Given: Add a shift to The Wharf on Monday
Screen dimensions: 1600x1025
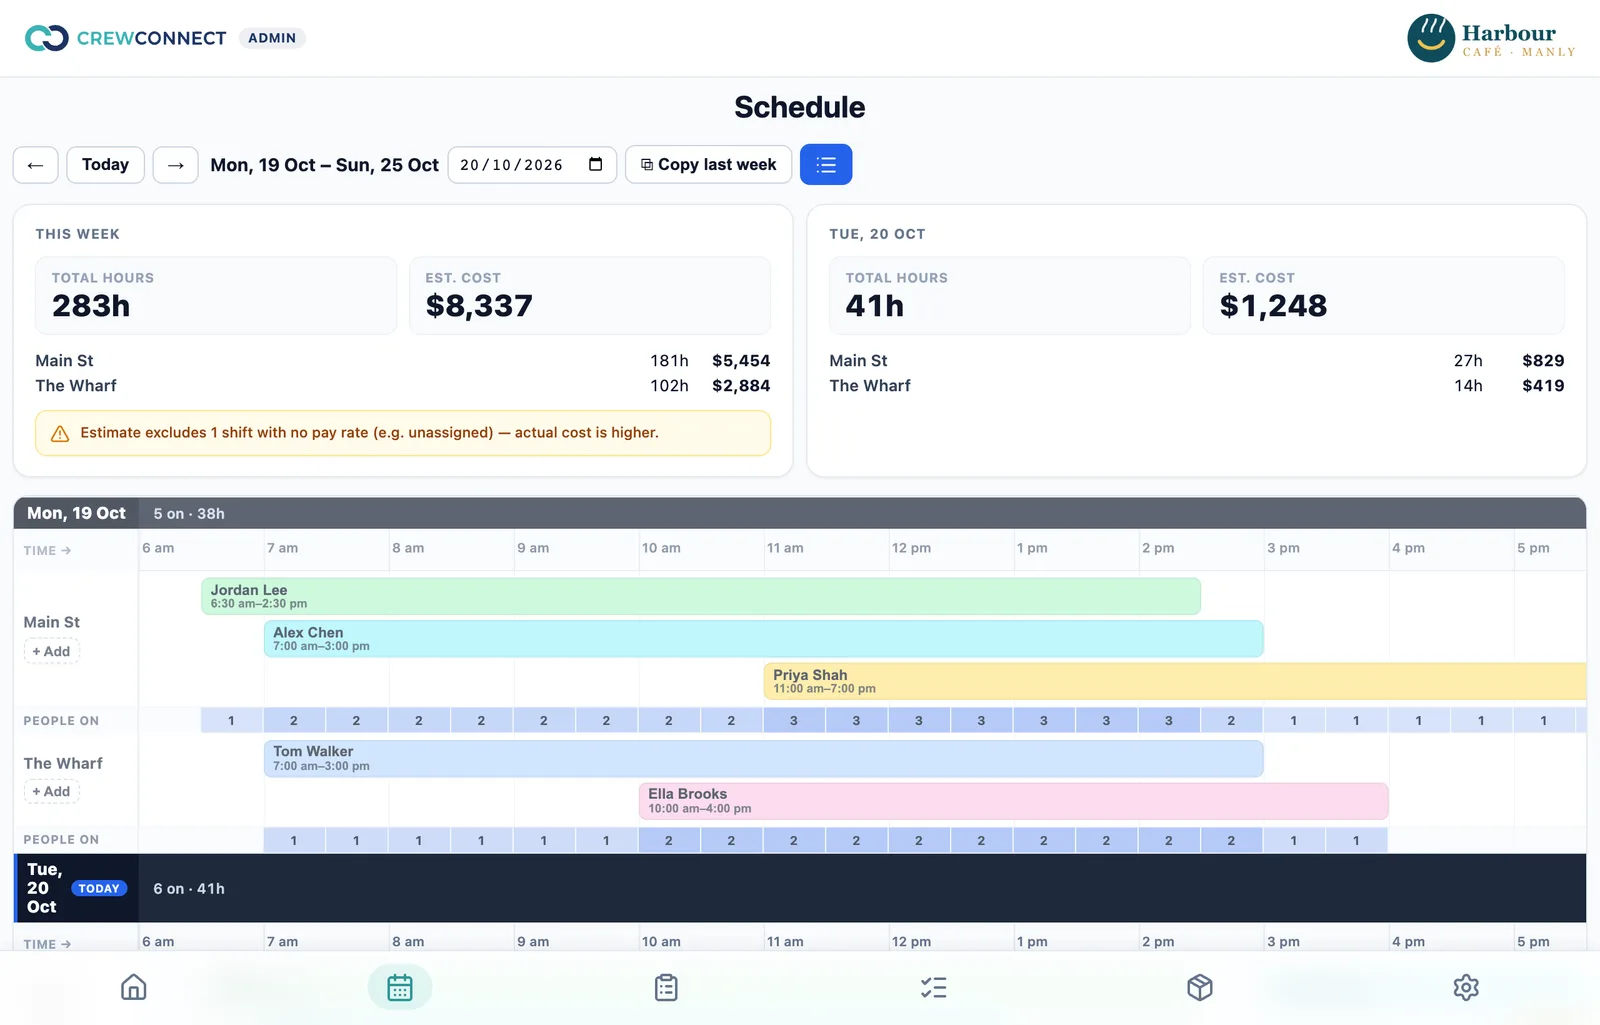Looking at the screenshot, I should [51, 791].
